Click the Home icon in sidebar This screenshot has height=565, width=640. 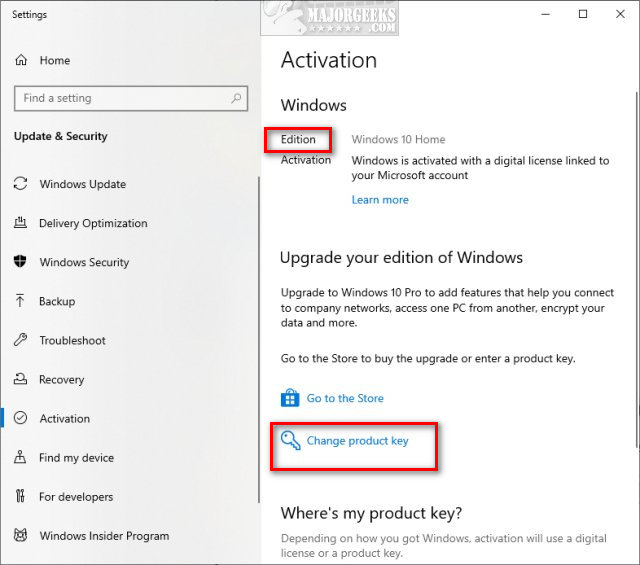point(21,61)
